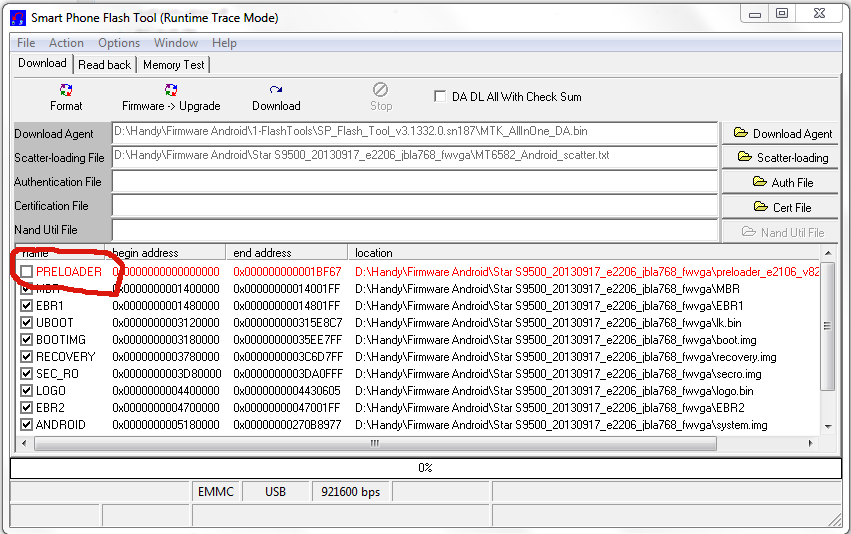Screen dimensions: 851x534
Task: Switch to the Read back tab
Action: click(104, 65)
